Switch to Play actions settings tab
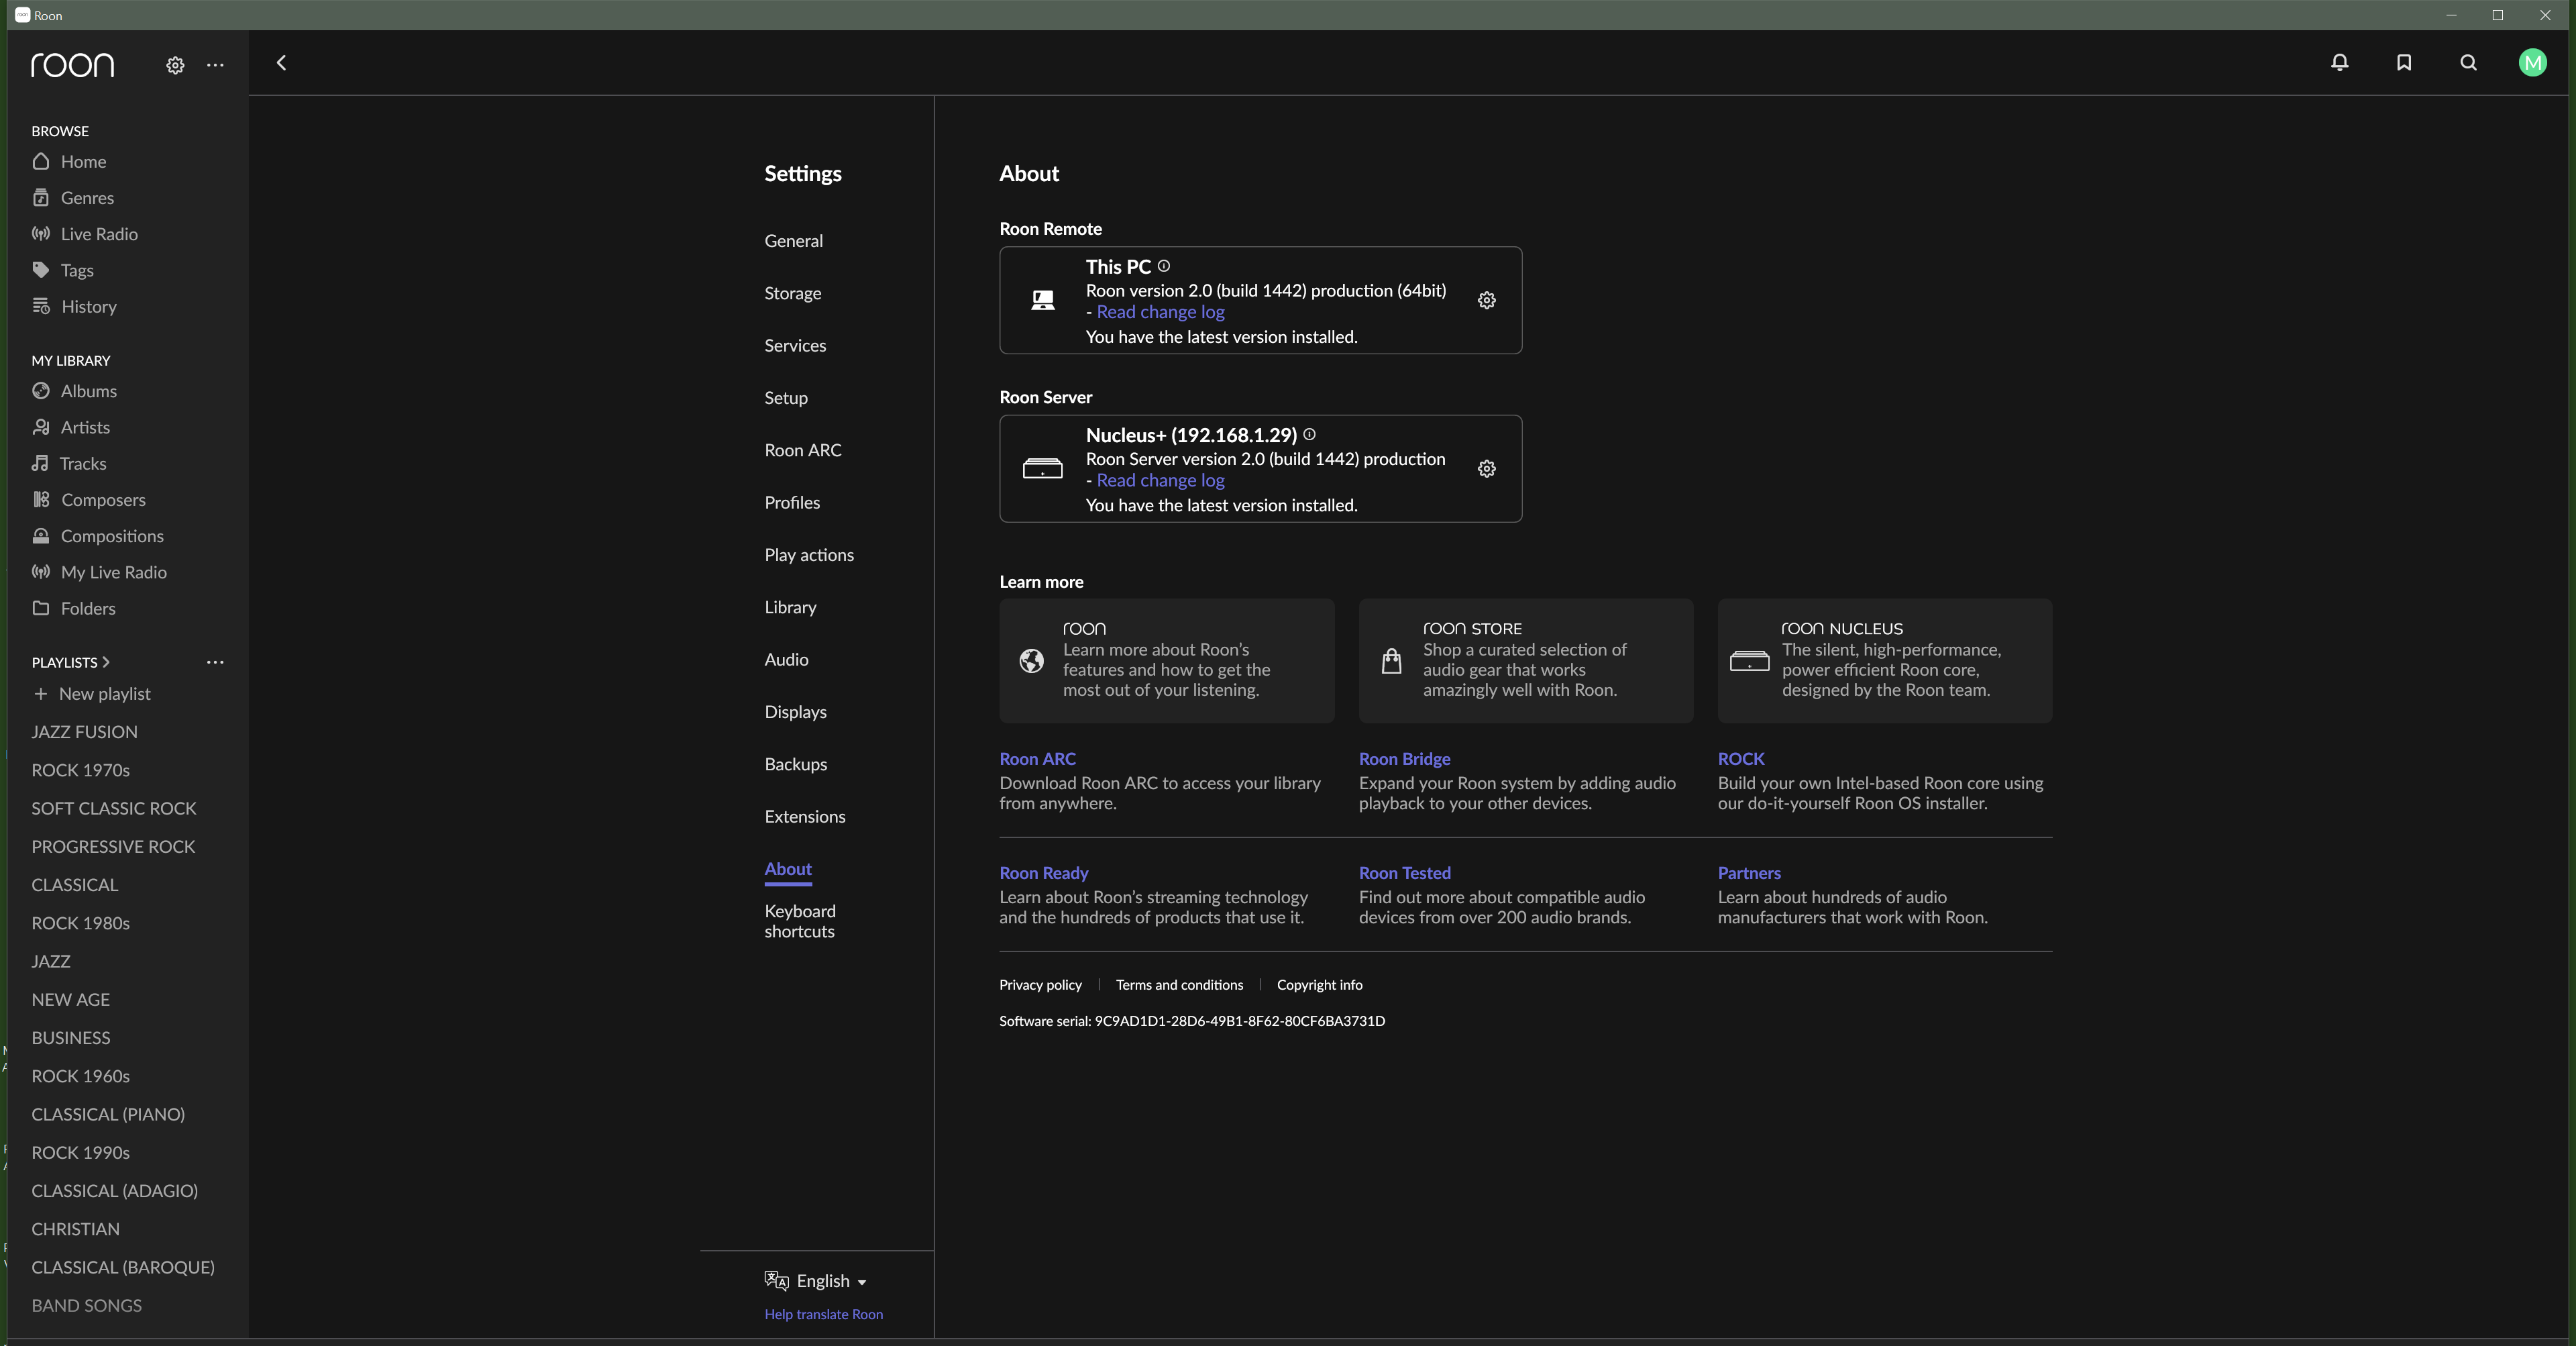2576x1346 pixels. coord(808,555)
